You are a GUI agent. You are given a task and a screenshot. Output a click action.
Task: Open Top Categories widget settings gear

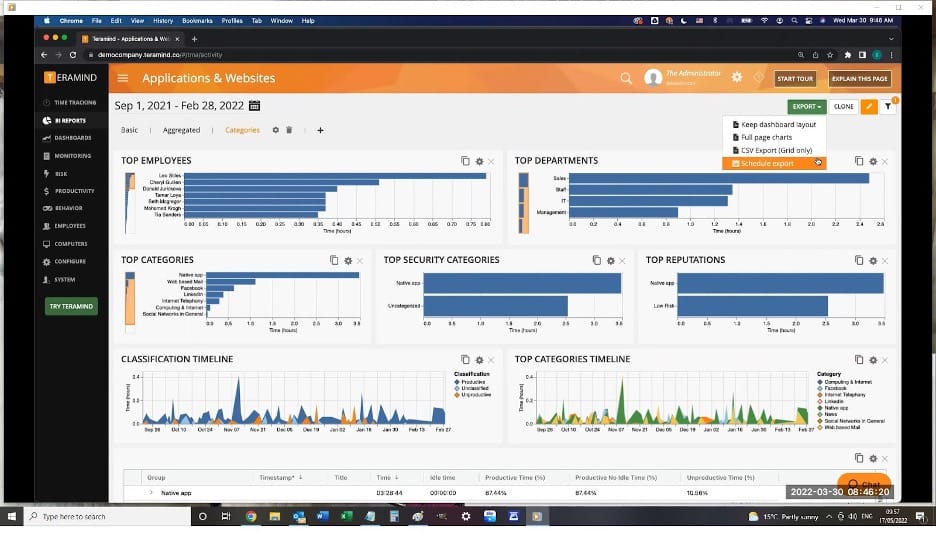point(348,260)
